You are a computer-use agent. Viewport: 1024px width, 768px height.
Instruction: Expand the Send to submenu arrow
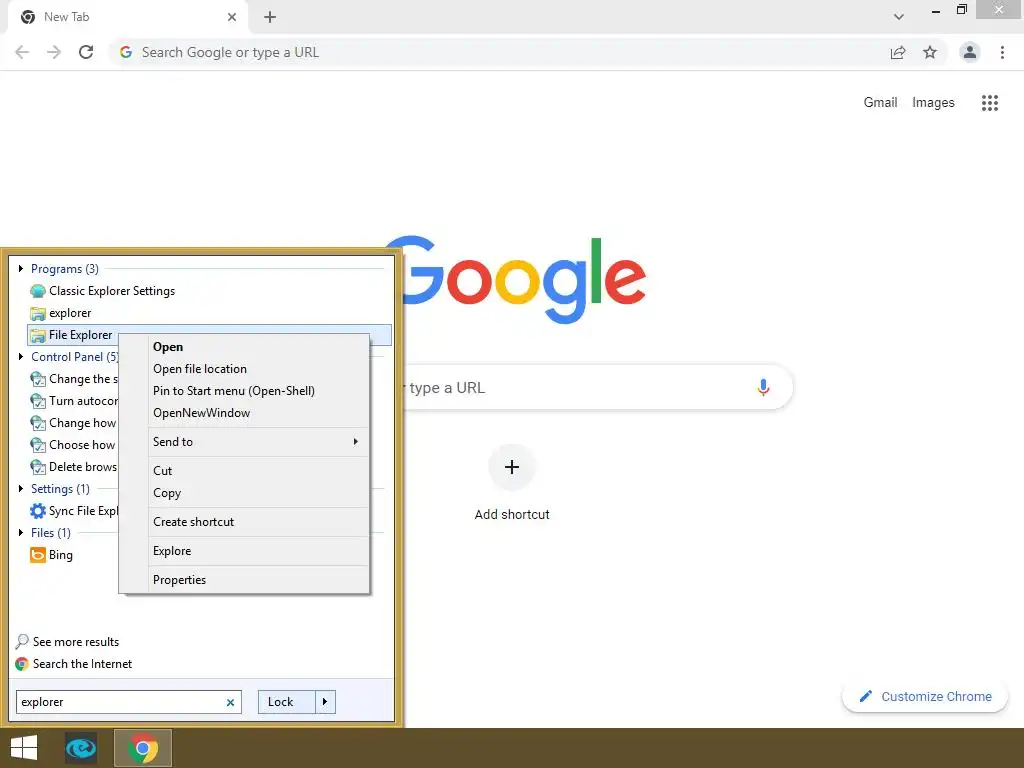(x=356, y=442)
